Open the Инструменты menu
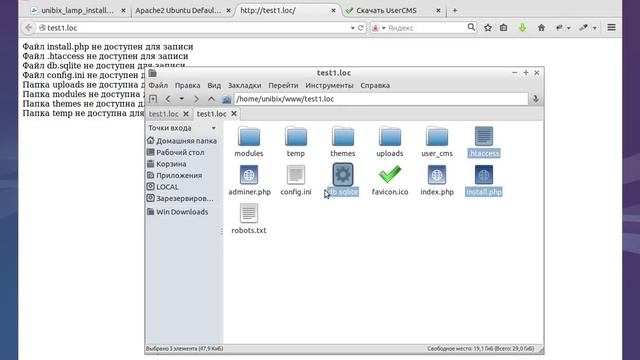The width and height of the screenshot is (640, 360). (x=329, y=85)
